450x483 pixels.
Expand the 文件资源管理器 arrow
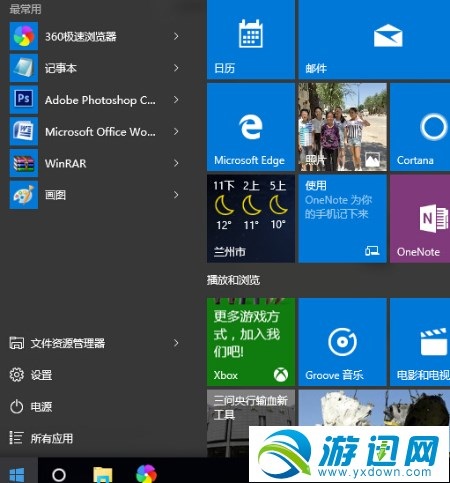pos(176,343)
